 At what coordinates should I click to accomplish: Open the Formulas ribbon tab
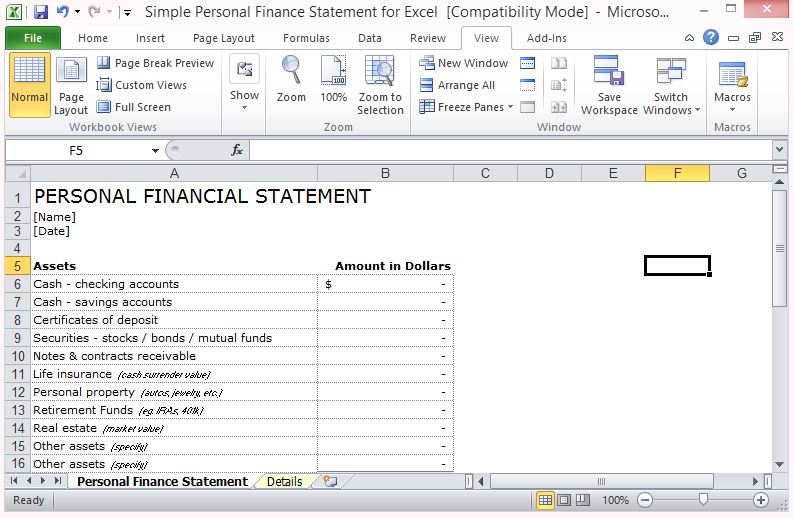point(306,38)
